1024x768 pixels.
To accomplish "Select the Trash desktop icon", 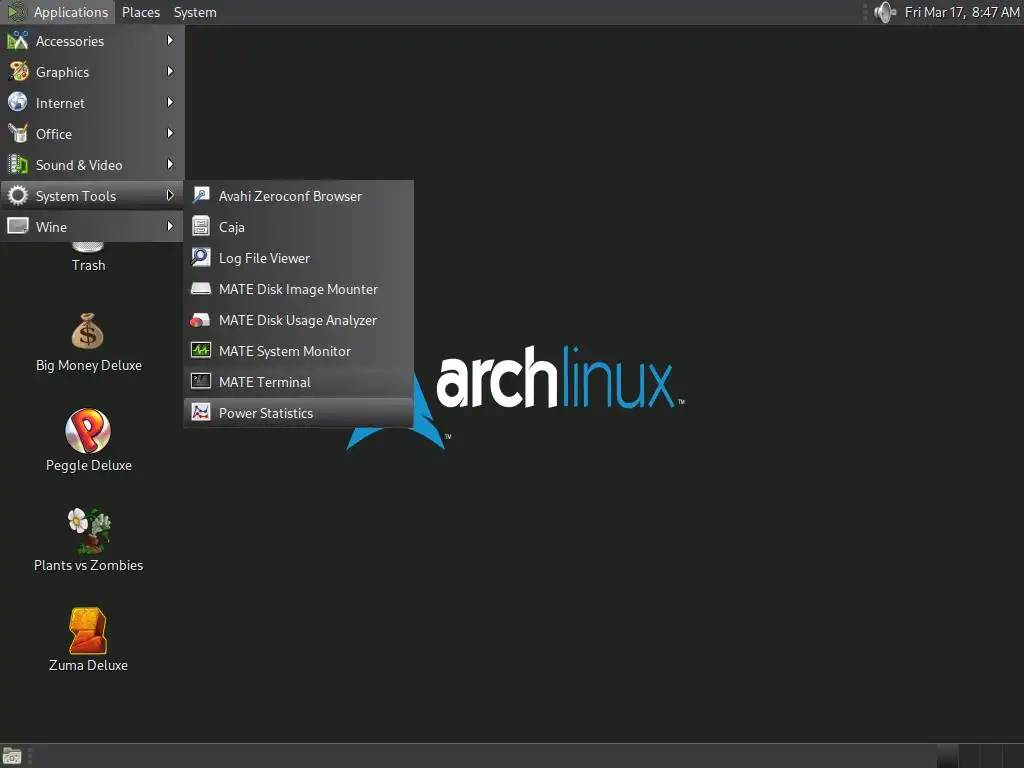I will [88, 257].
